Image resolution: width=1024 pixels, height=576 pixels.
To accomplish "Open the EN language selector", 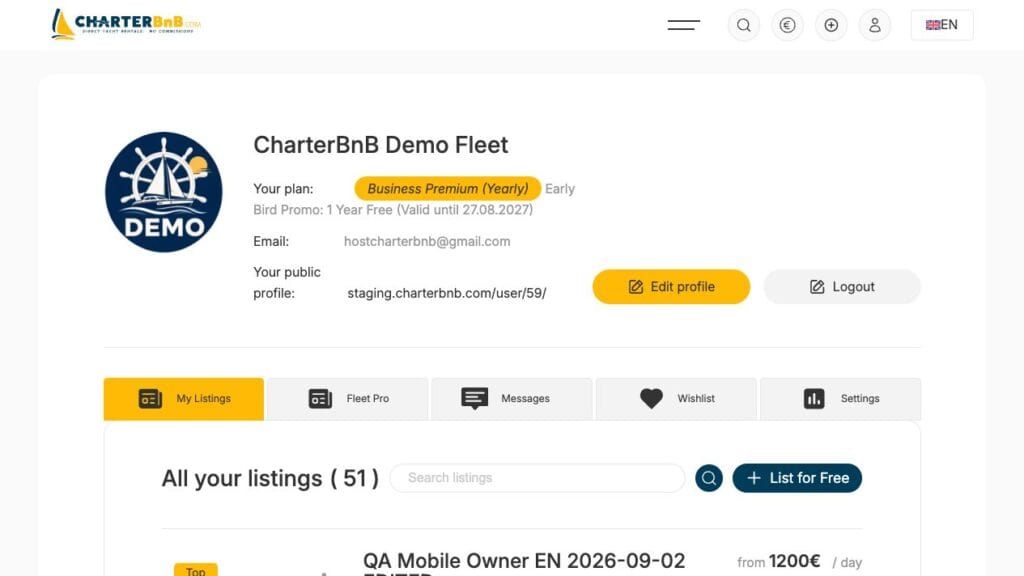I will click(942, 25).
